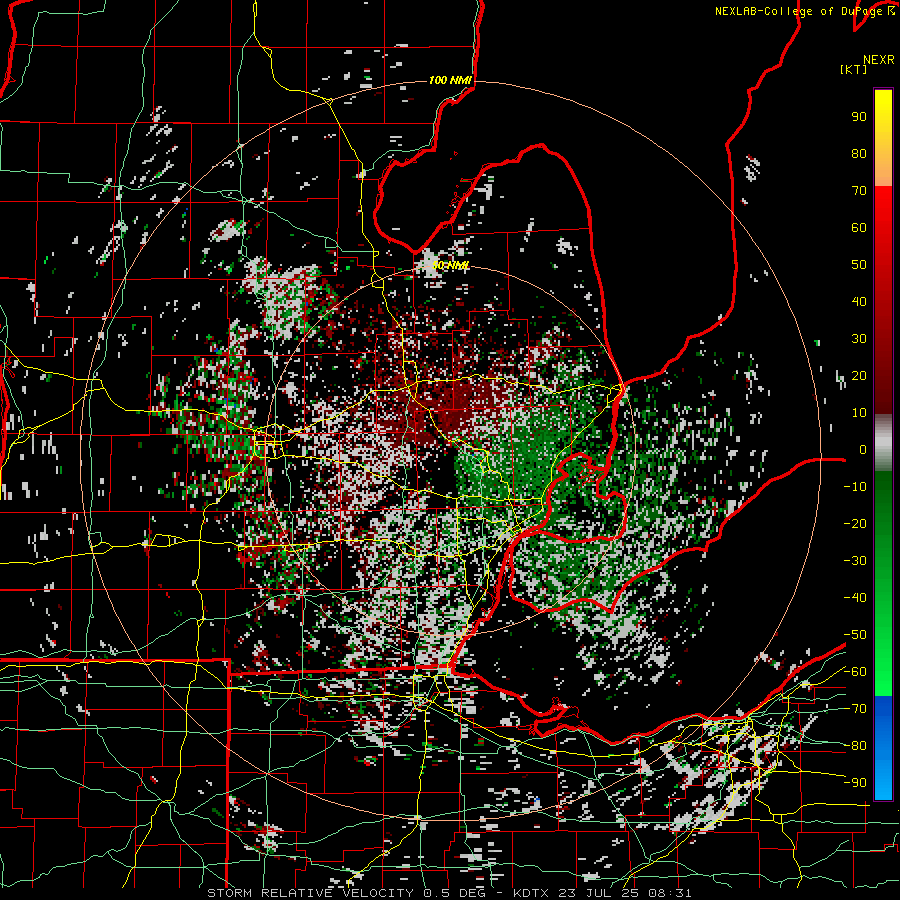Click the 90 value on the velocity scale
Screen dimensions: 900x900
pyautogui.click(x=859, y=117)
